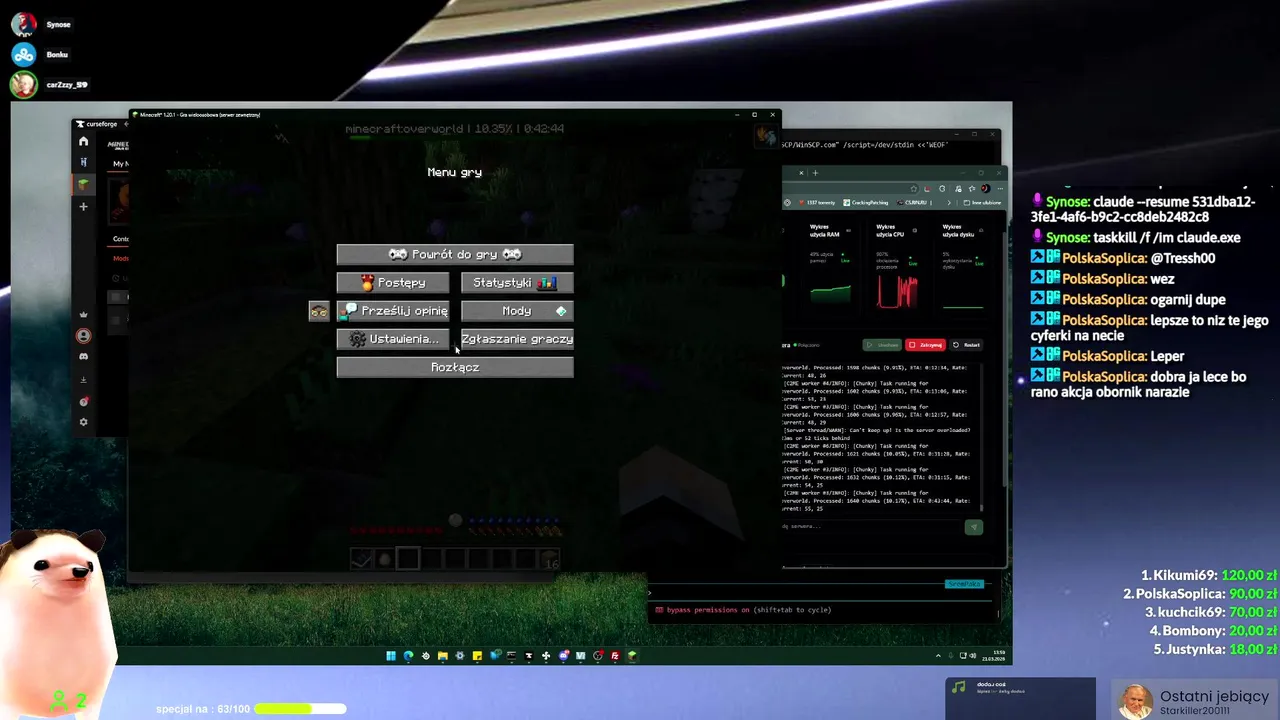Viewport: 1280px width, 720px height.
Task: Open Microsoft Edge from the taskbar
Action: [x=408, y=656]
